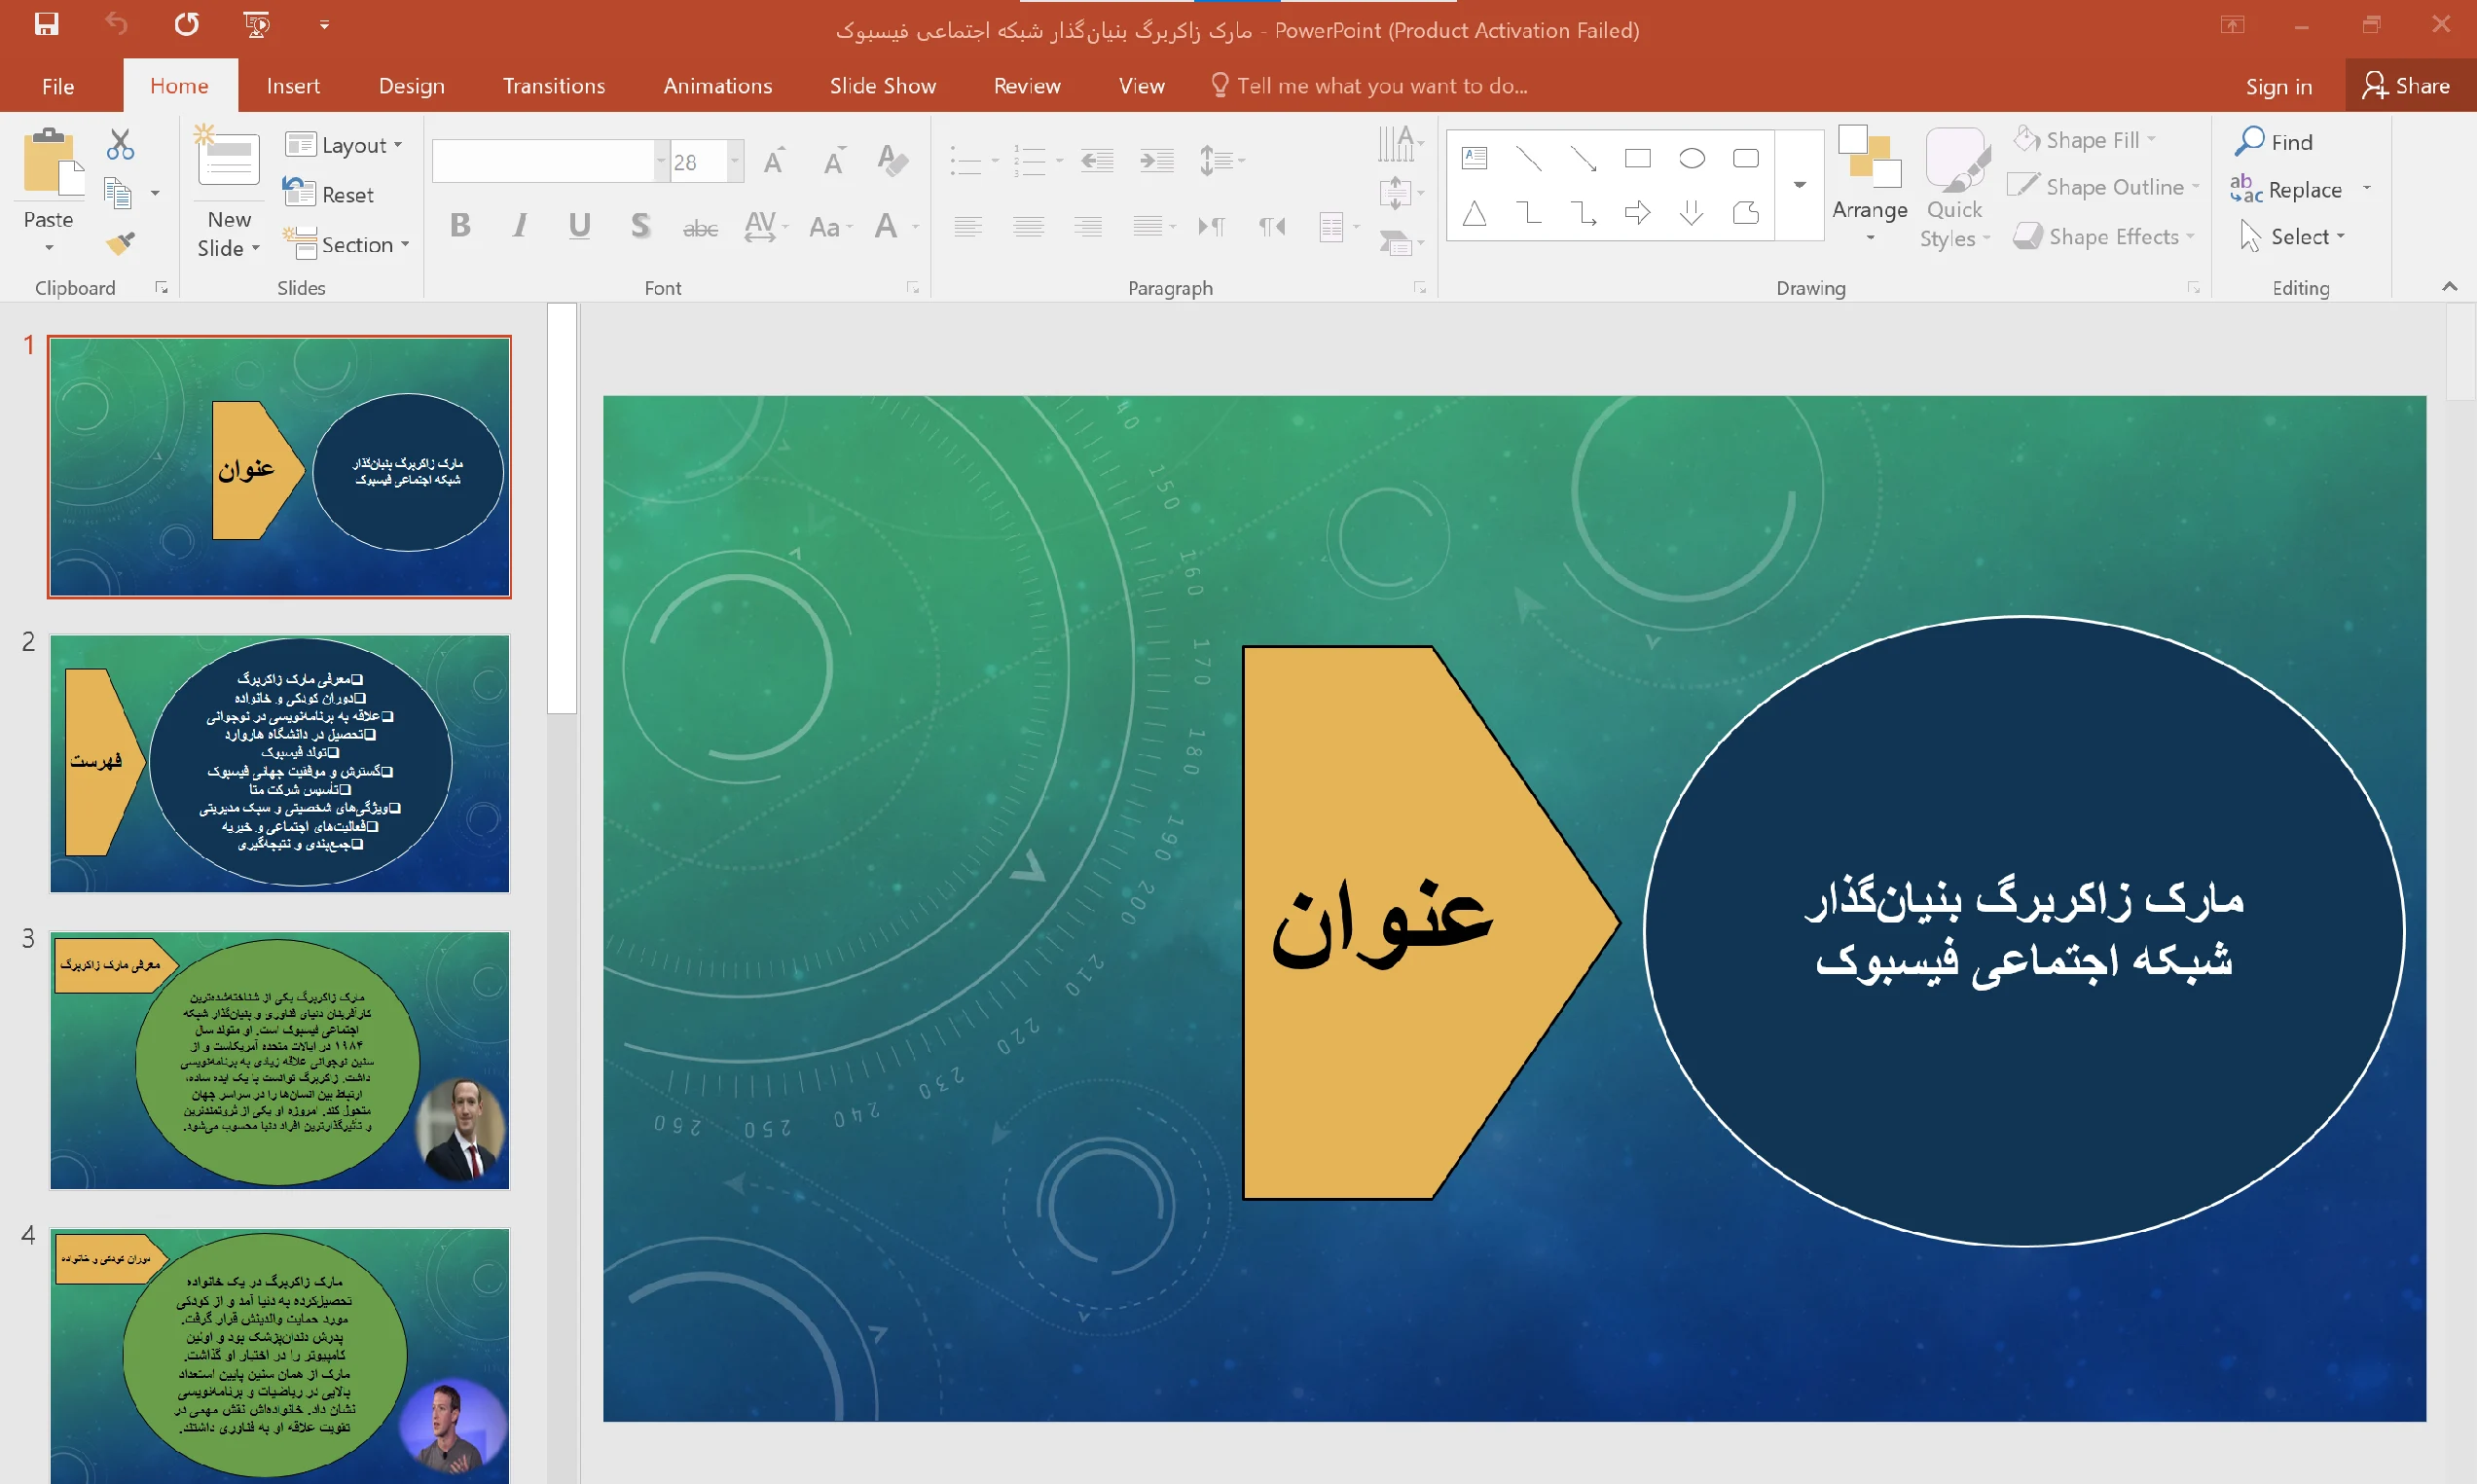Screen dimensions: 2477x1484
Task: Select the Rectangle shape in shapes gallery
Action: coord(1637,158)
